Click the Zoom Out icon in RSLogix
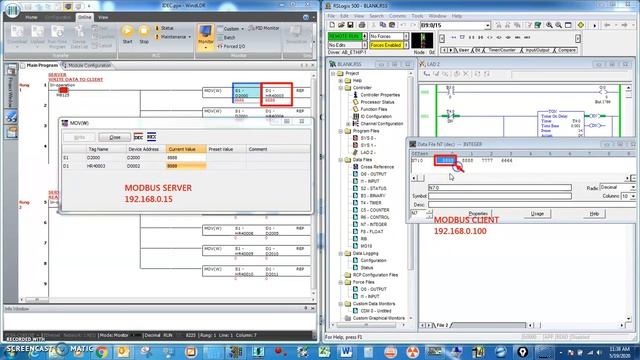The height and width of the screenshot is (360, 640). pos(558,25)
